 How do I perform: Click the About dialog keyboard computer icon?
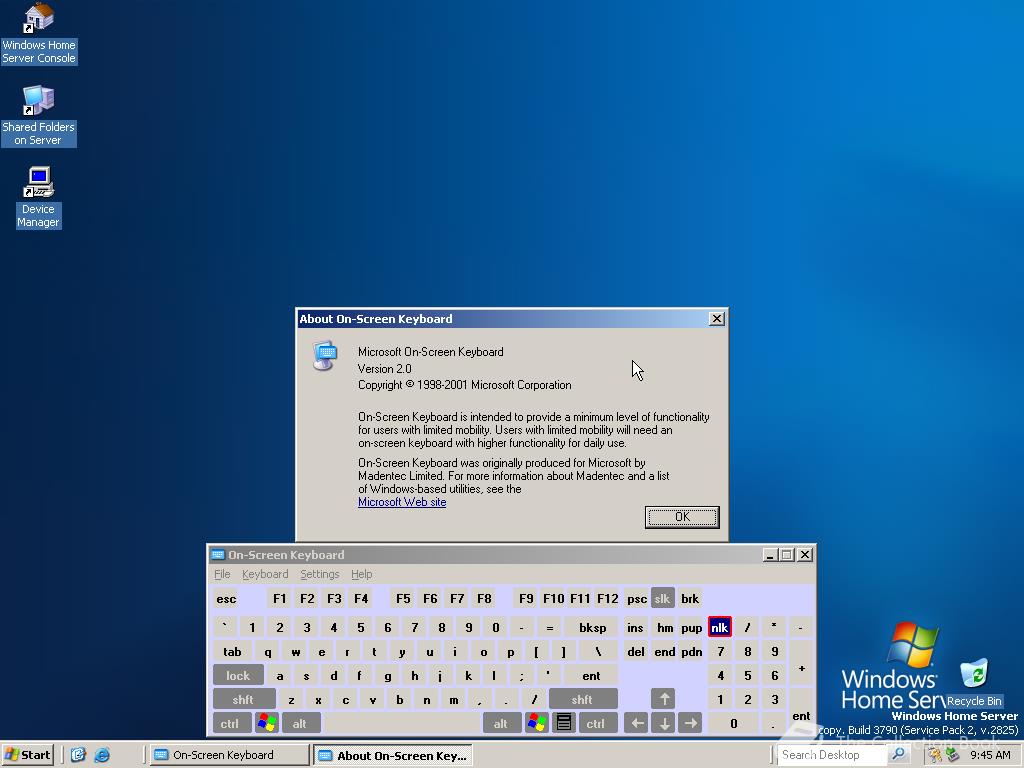point(325,356)
